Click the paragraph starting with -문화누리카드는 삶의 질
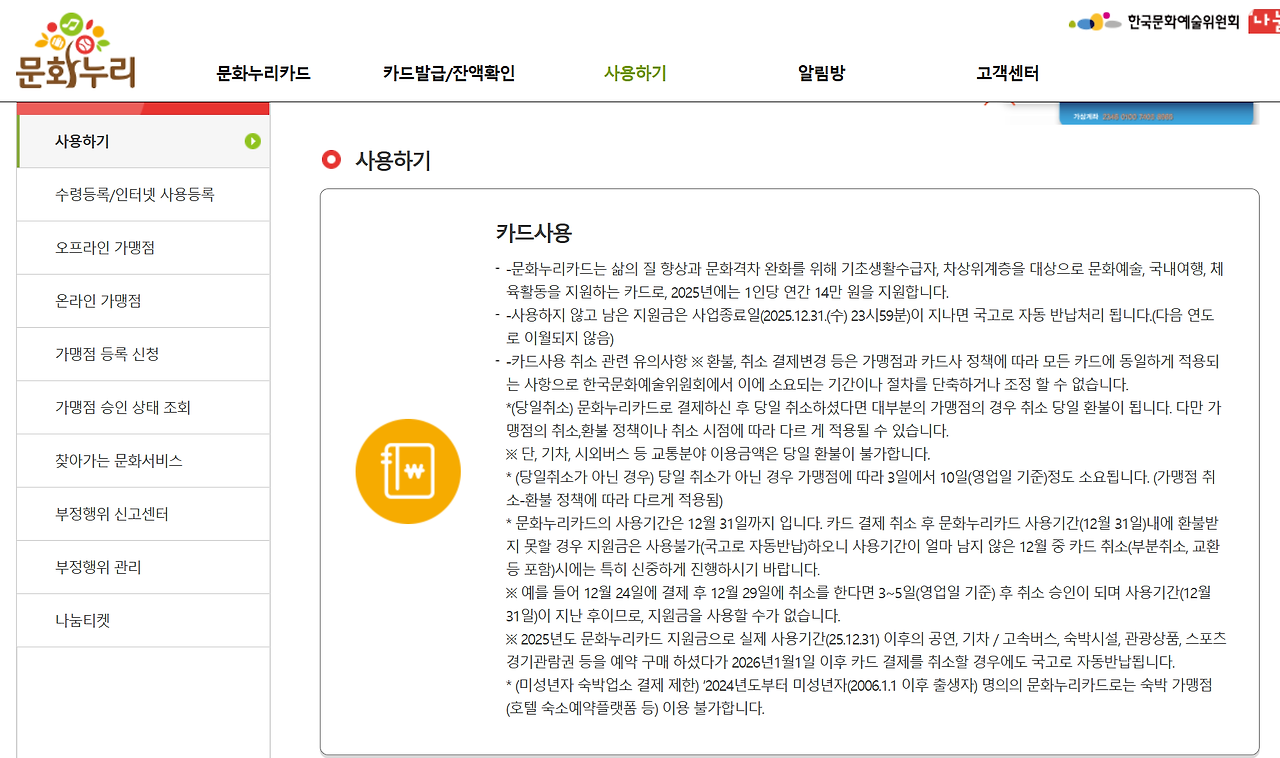 pos(864,281)
